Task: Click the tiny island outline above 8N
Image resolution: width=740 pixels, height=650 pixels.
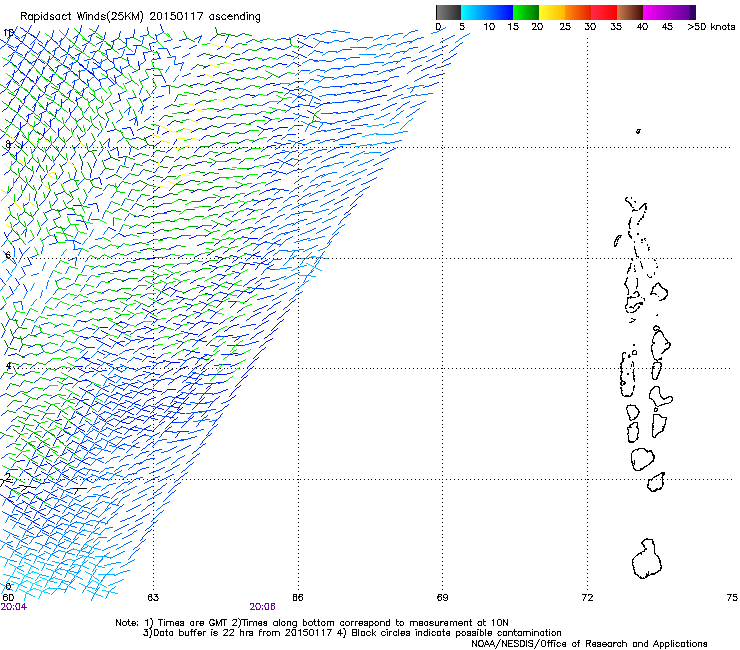Action: click(638, 131)
